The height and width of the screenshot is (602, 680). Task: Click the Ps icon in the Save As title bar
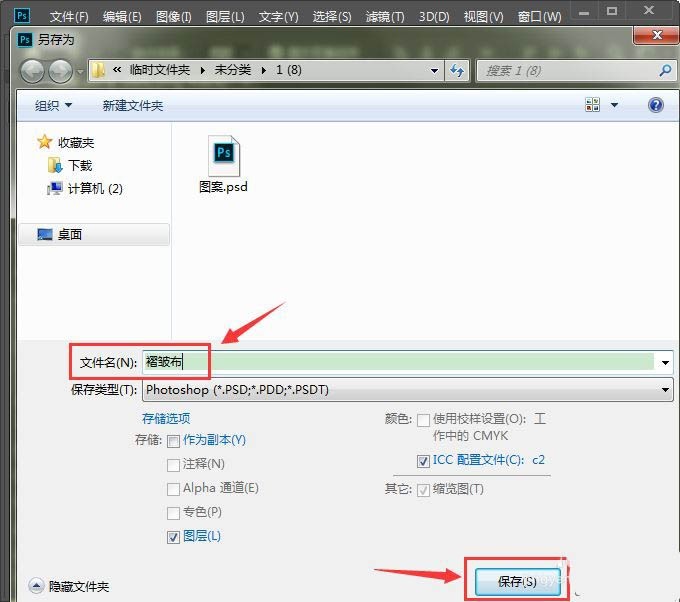tap(25, 40)
